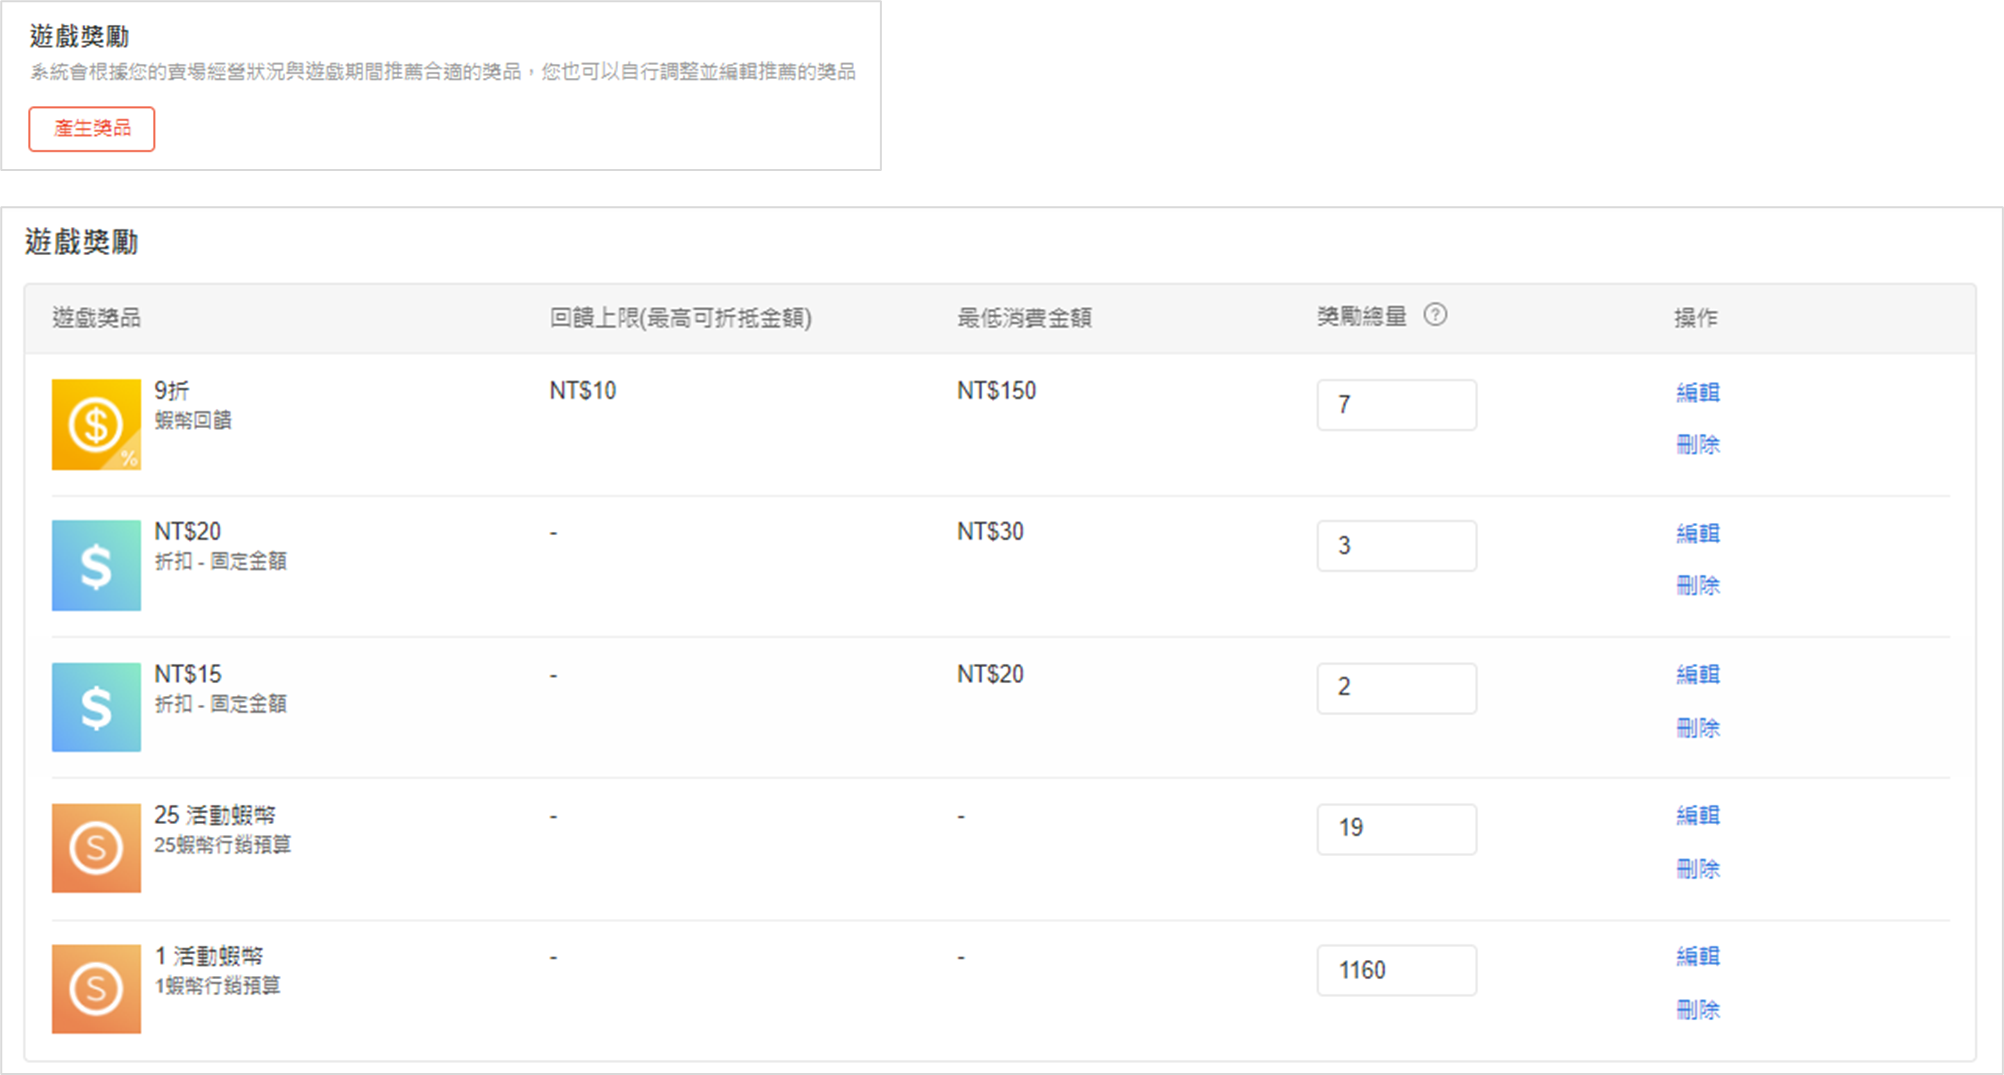
Task: Click the 25 活動蝦幣 coin icon
Action: click(96, 848)
